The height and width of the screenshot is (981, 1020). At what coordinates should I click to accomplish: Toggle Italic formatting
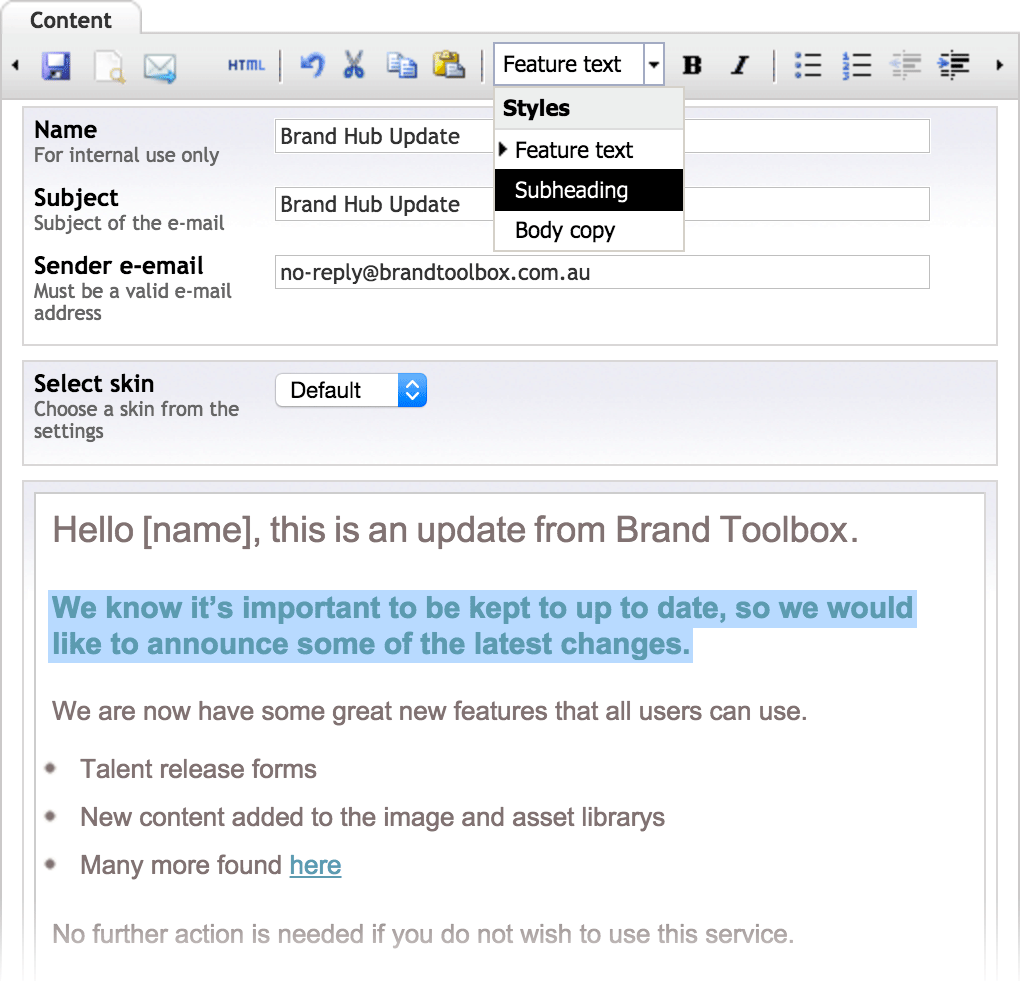click(x=740, y=66)
